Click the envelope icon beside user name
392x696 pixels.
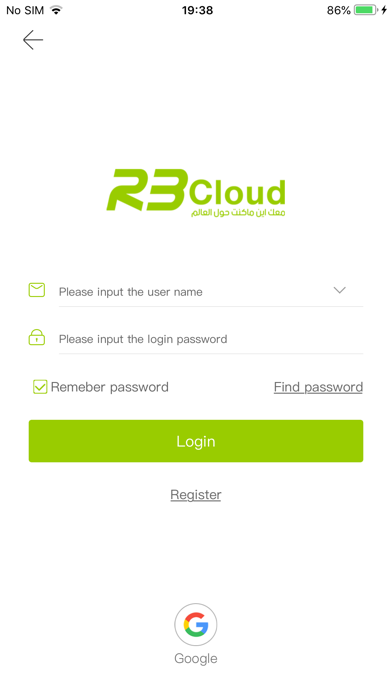pos(37,290)
